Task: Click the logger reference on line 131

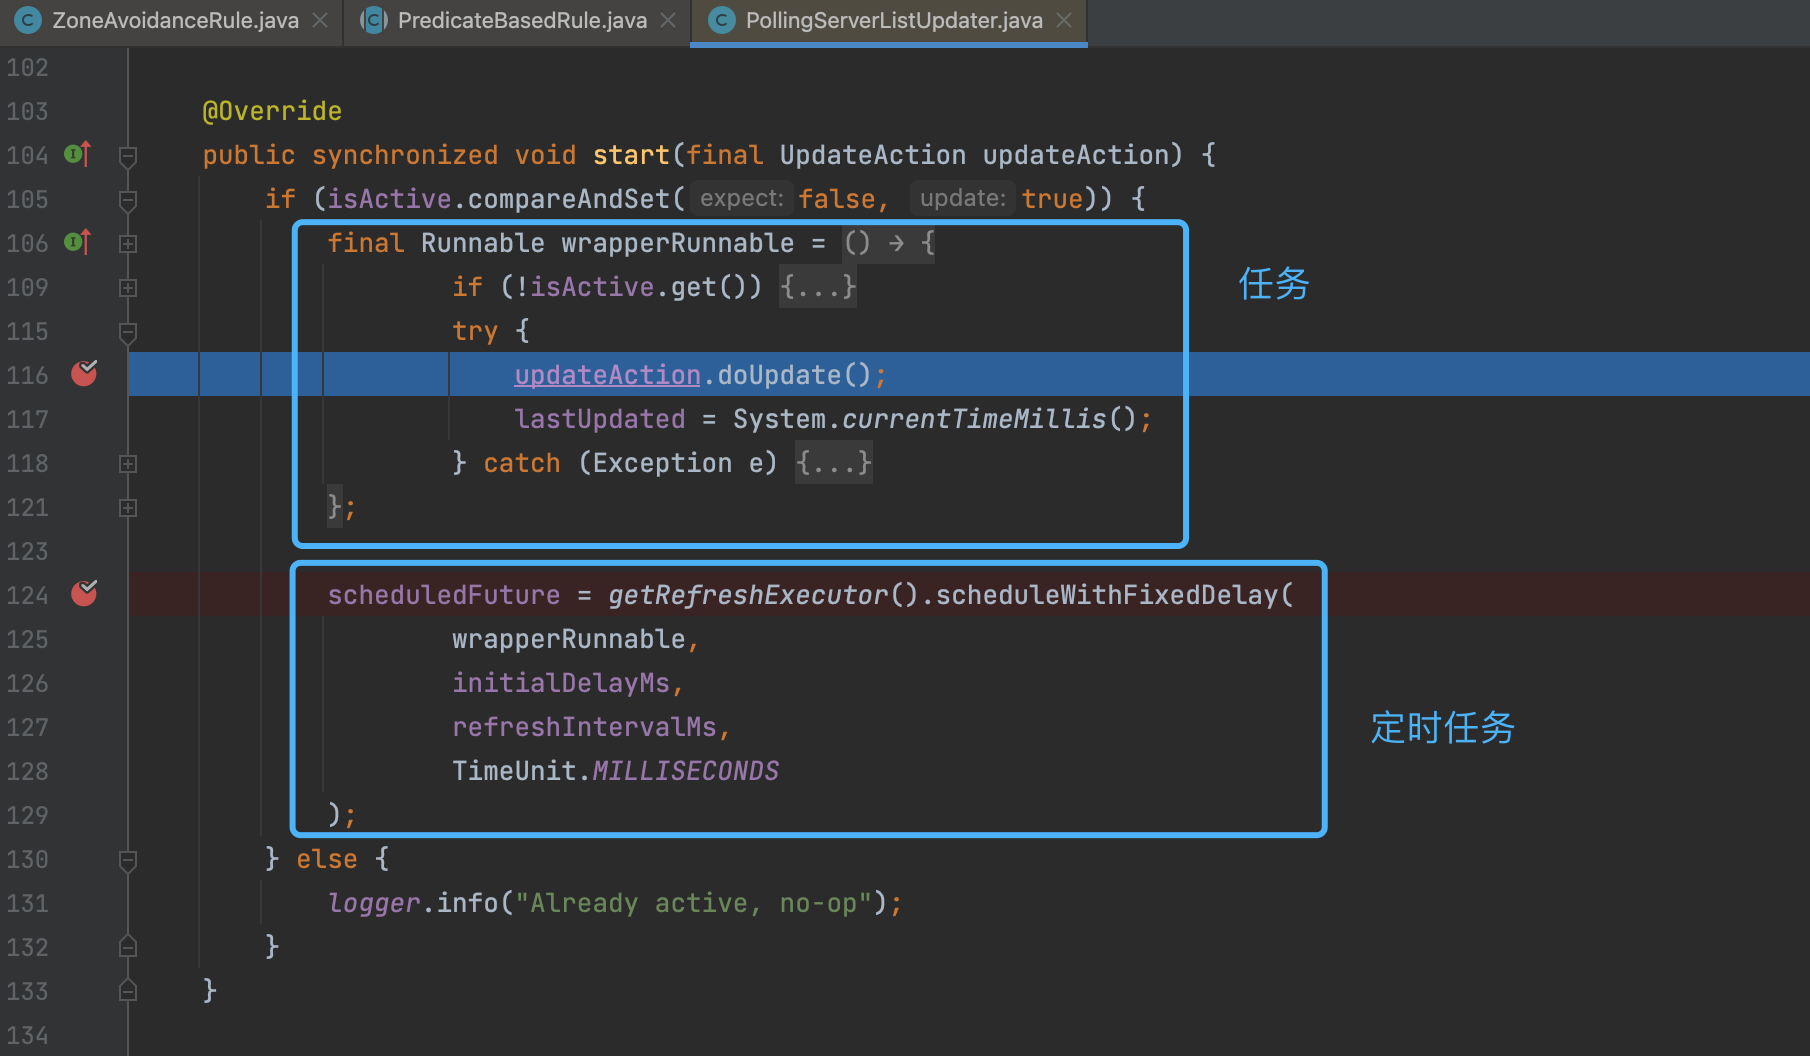Action: click(374, 903)
